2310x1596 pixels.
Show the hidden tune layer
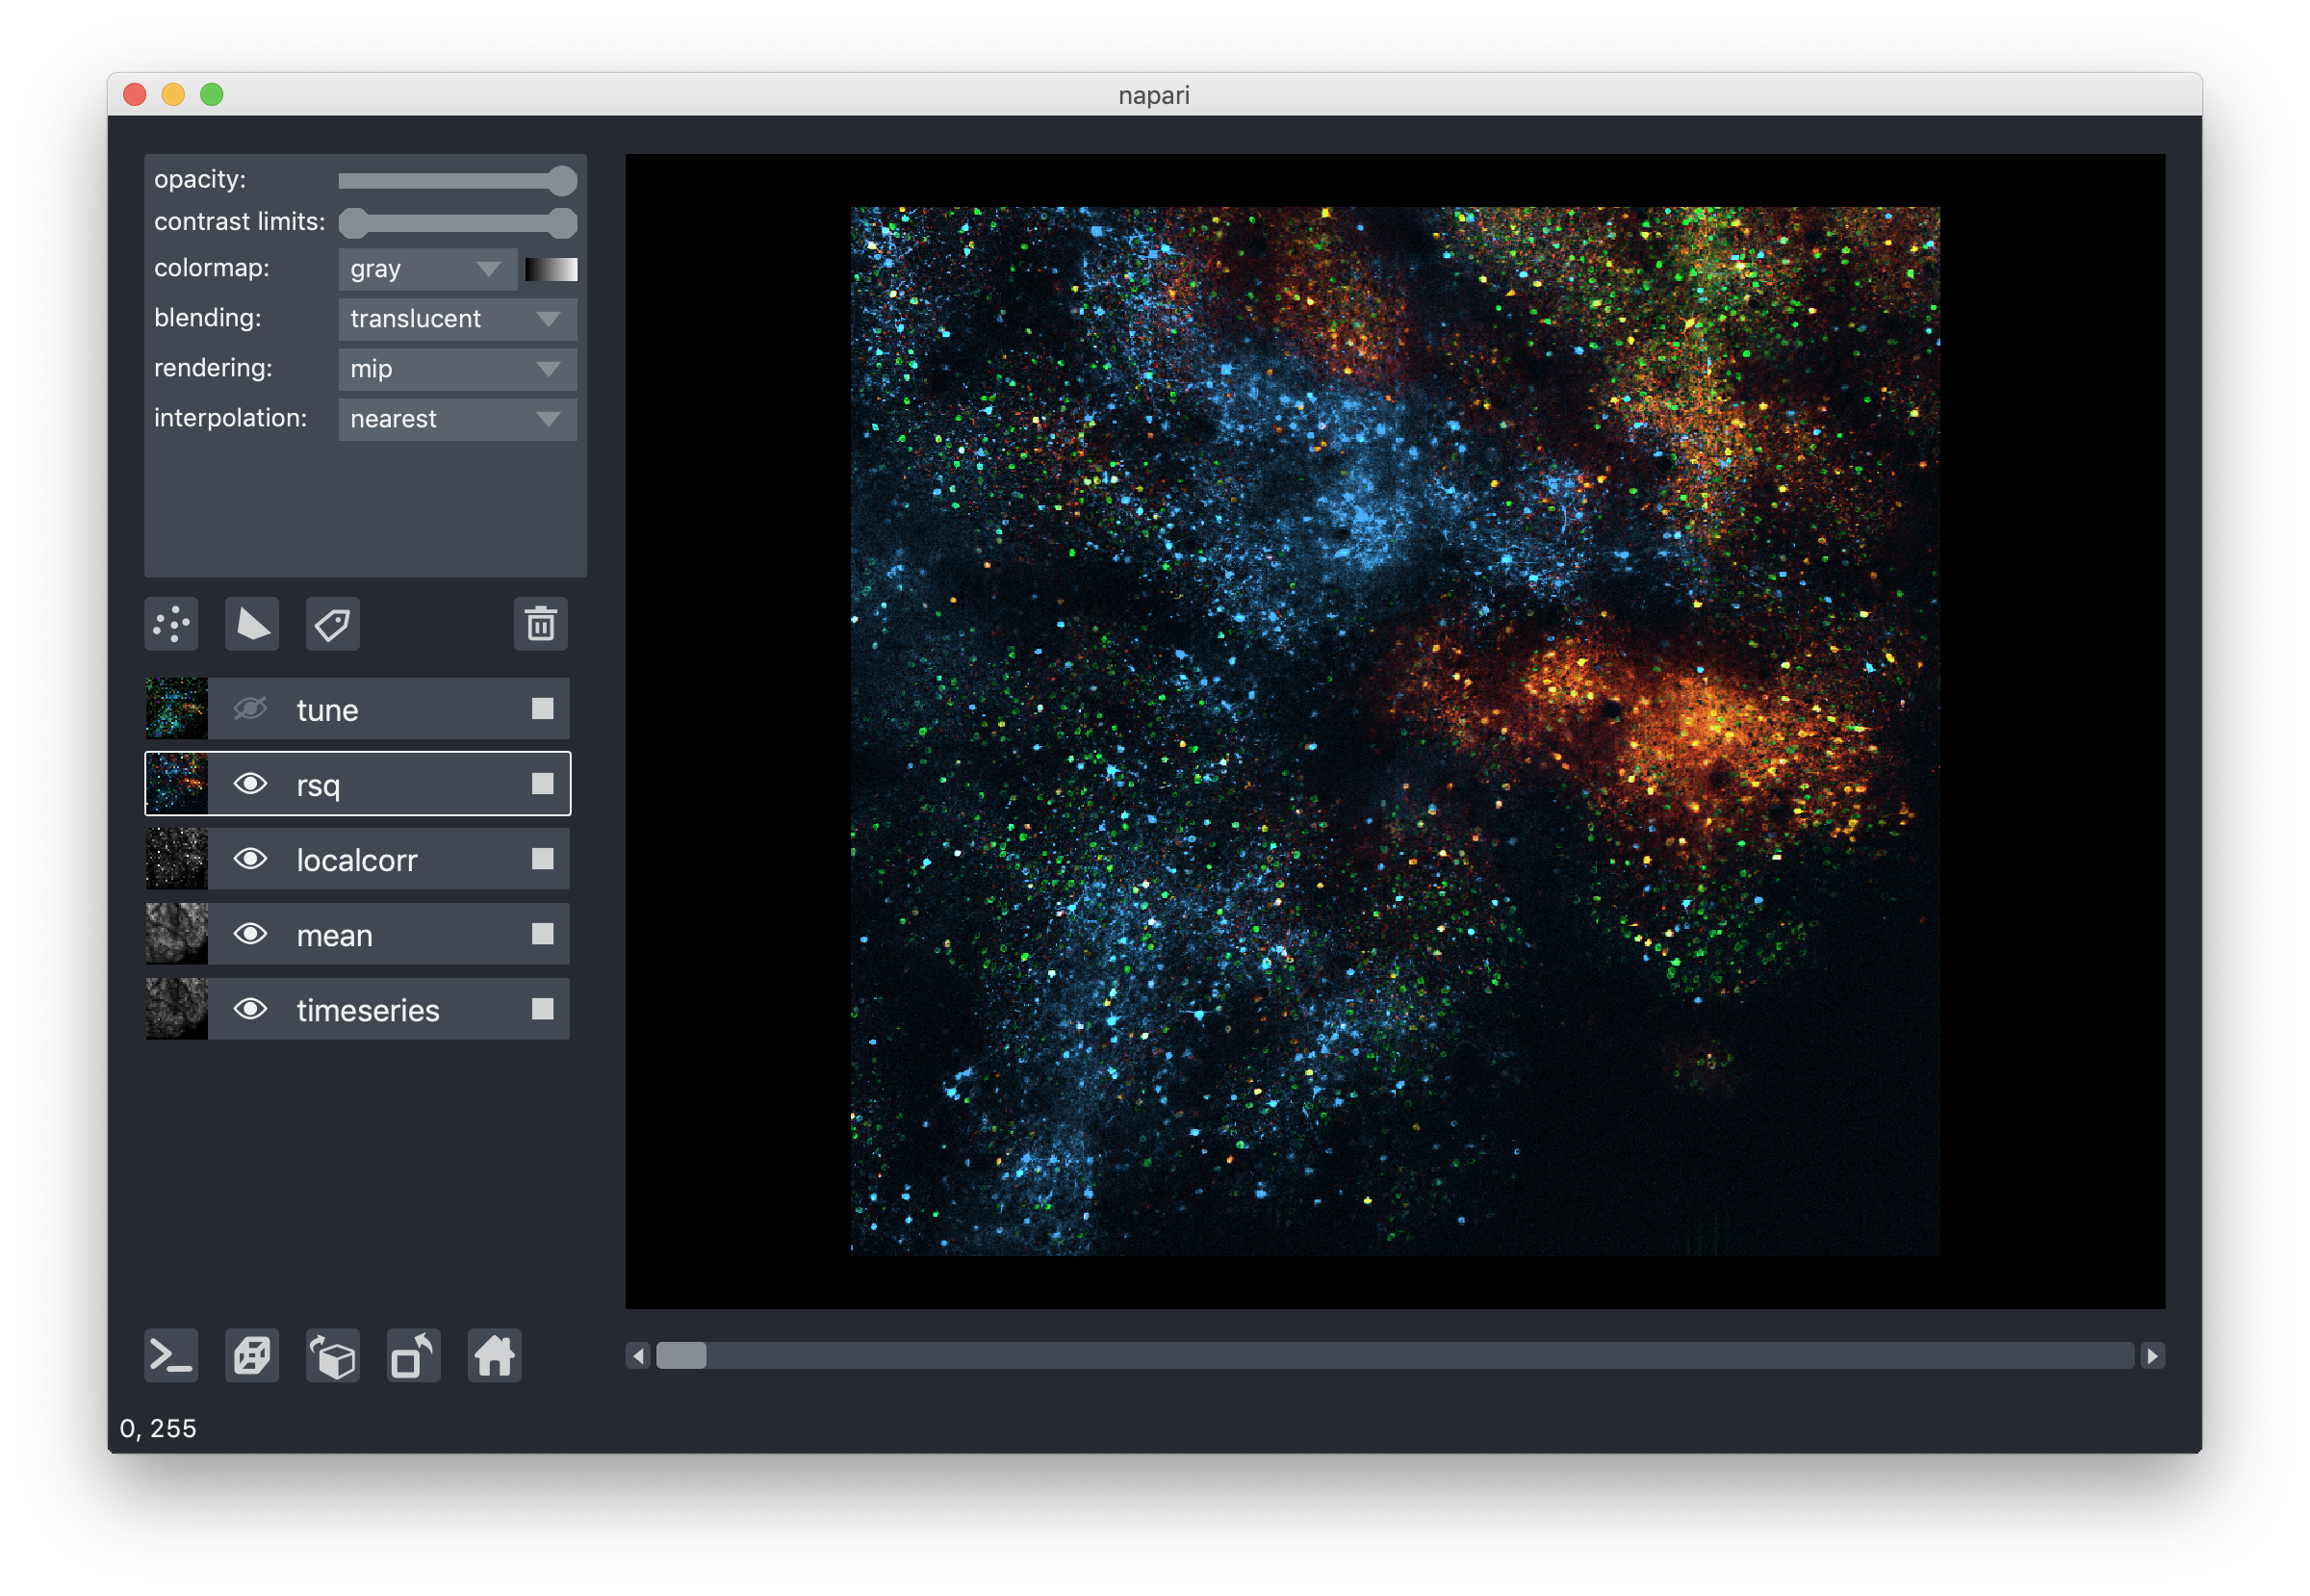point(250,709)
